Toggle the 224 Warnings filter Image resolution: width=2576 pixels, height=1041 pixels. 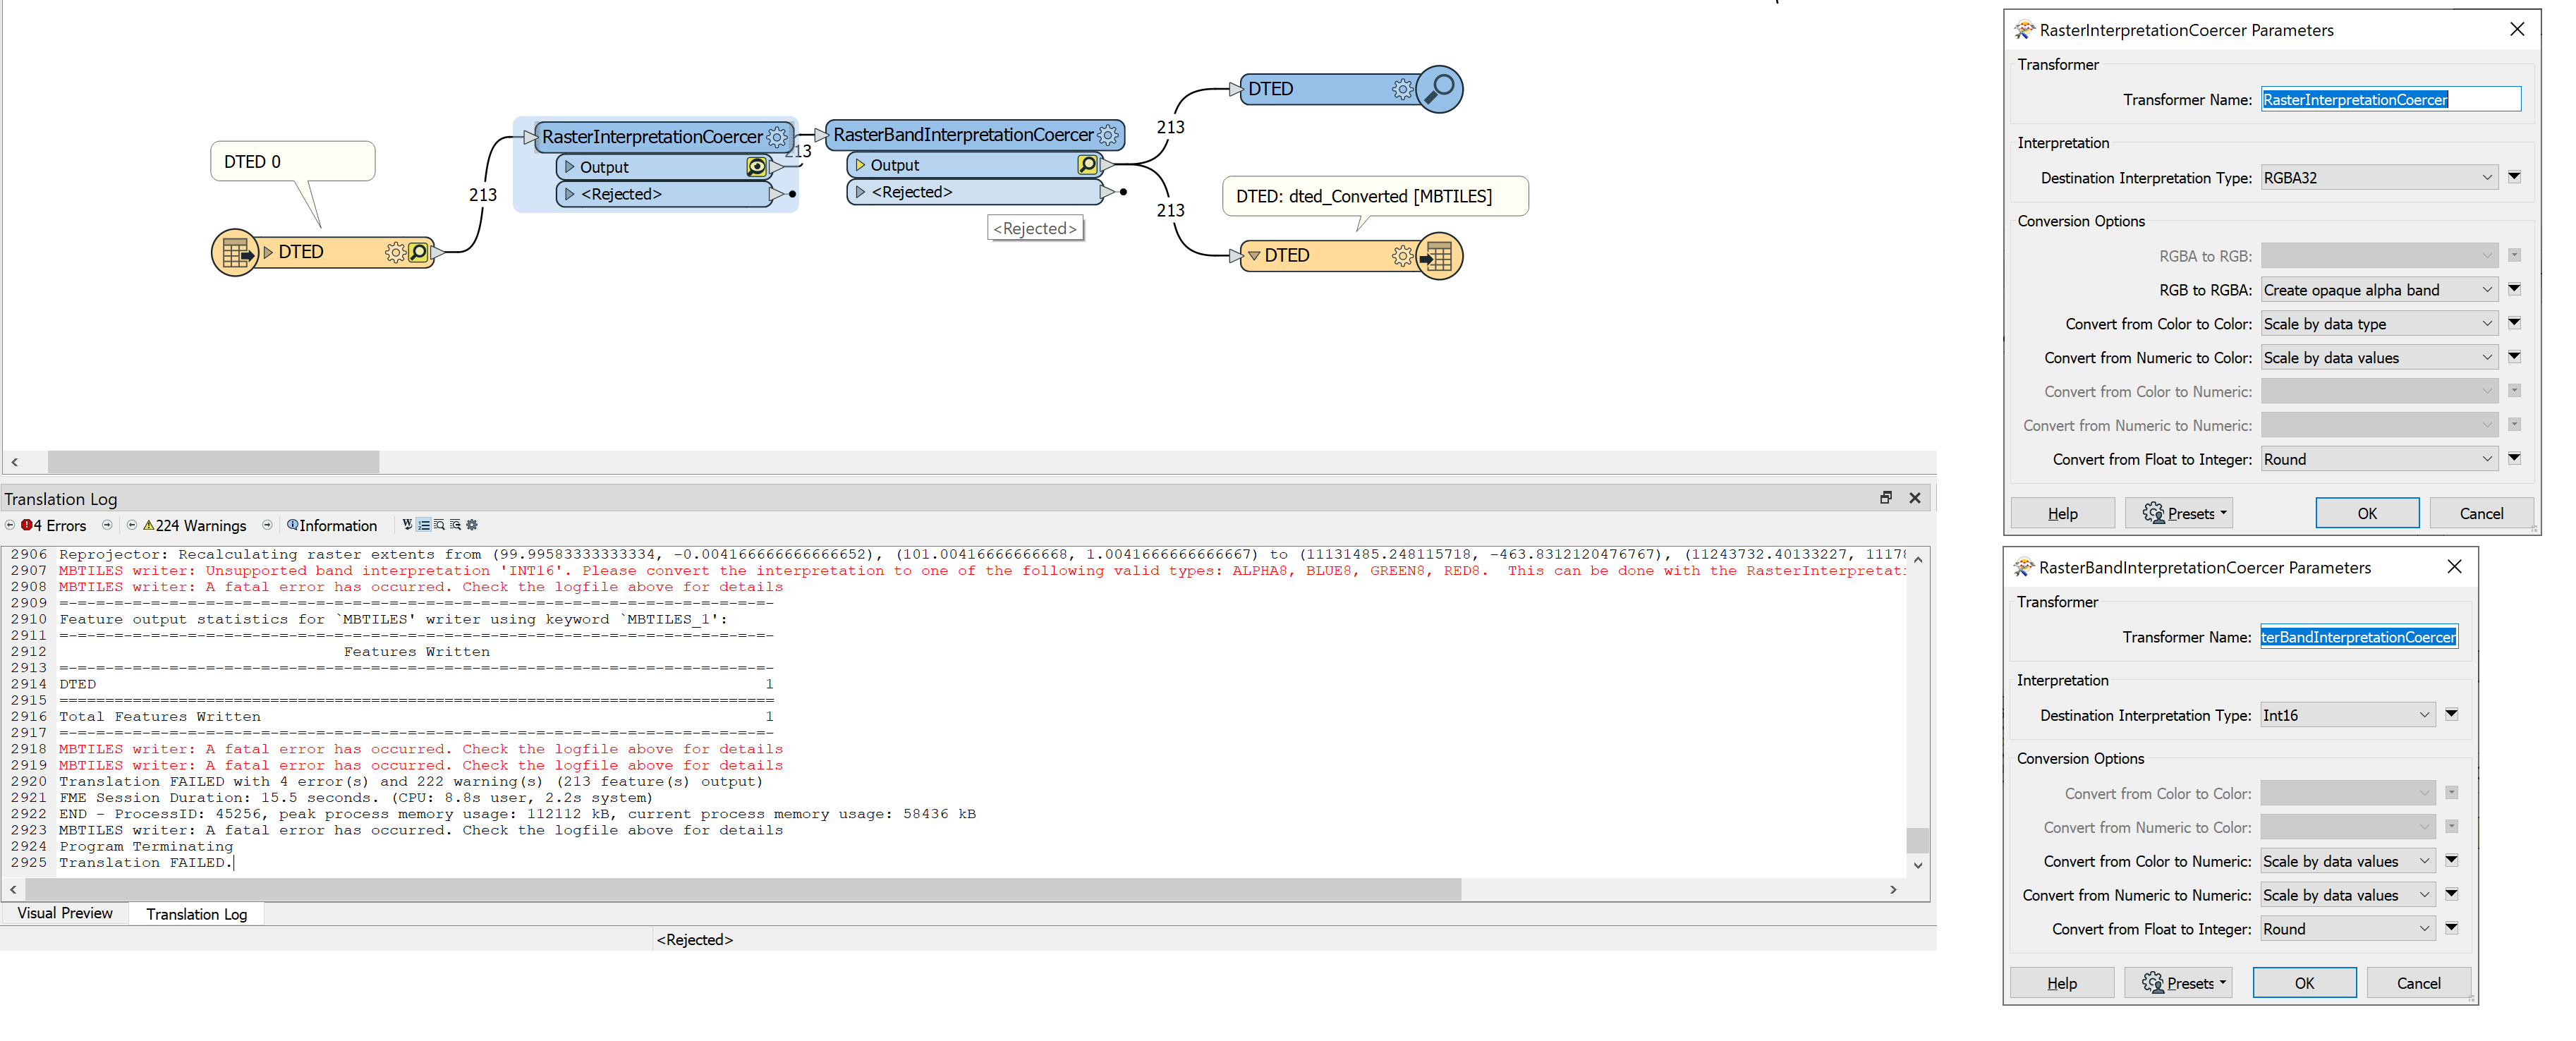pyautogui.click(x=195, y=525)
